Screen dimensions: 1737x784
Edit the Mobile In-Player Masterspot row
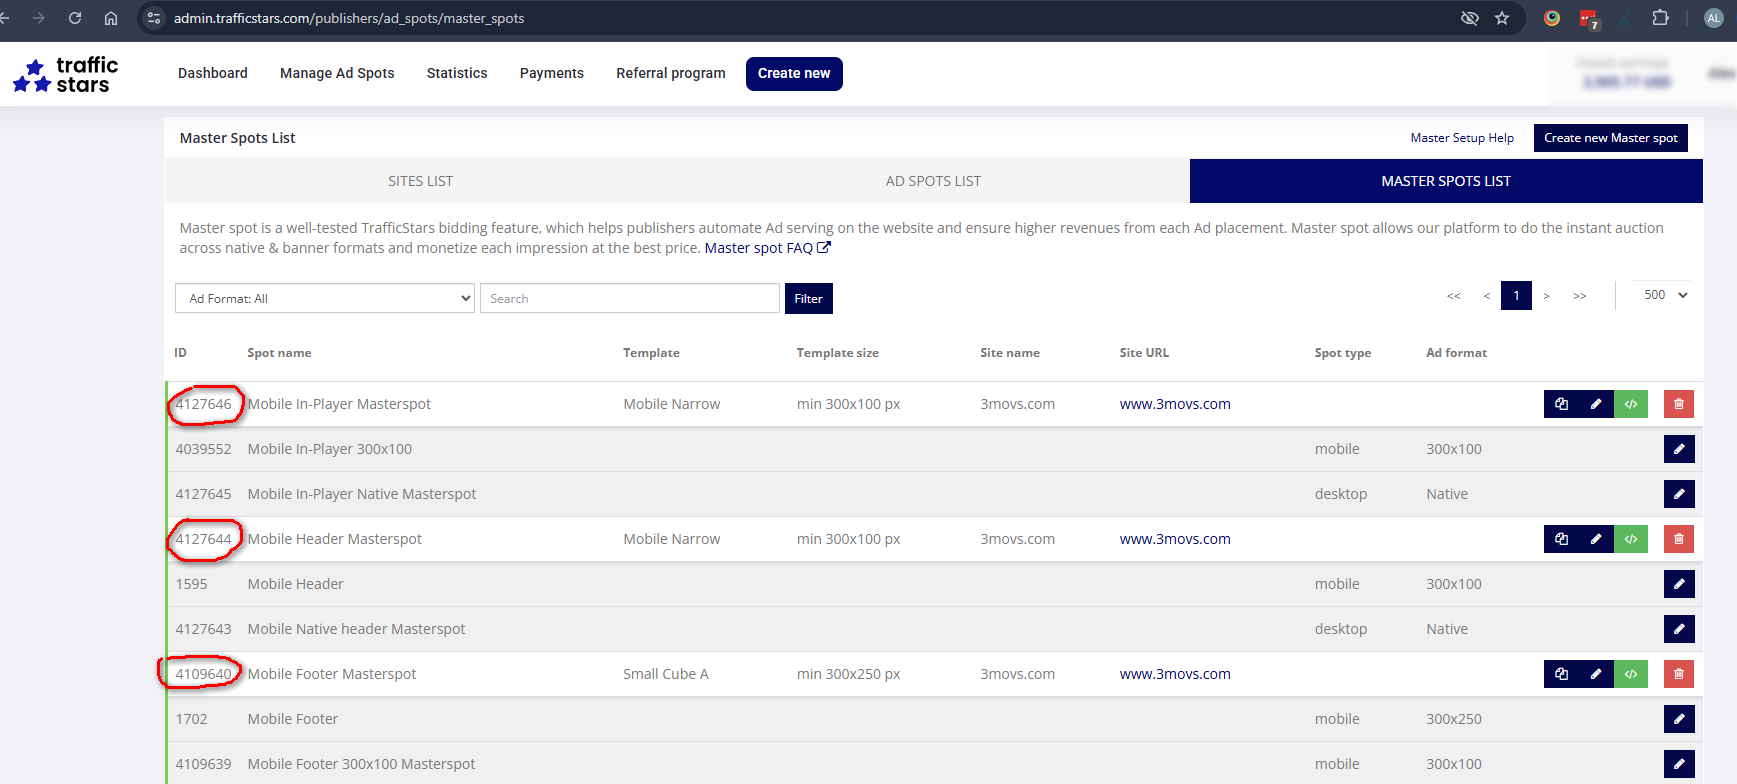(x=1596, y=404)
